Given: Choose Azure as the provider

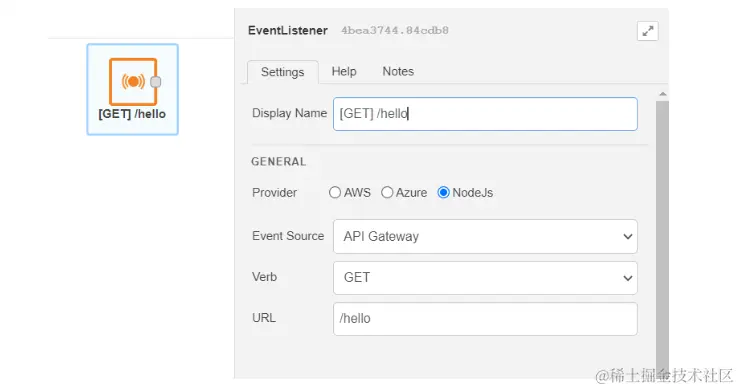Looking at the screenshot, I should point(387,192).
